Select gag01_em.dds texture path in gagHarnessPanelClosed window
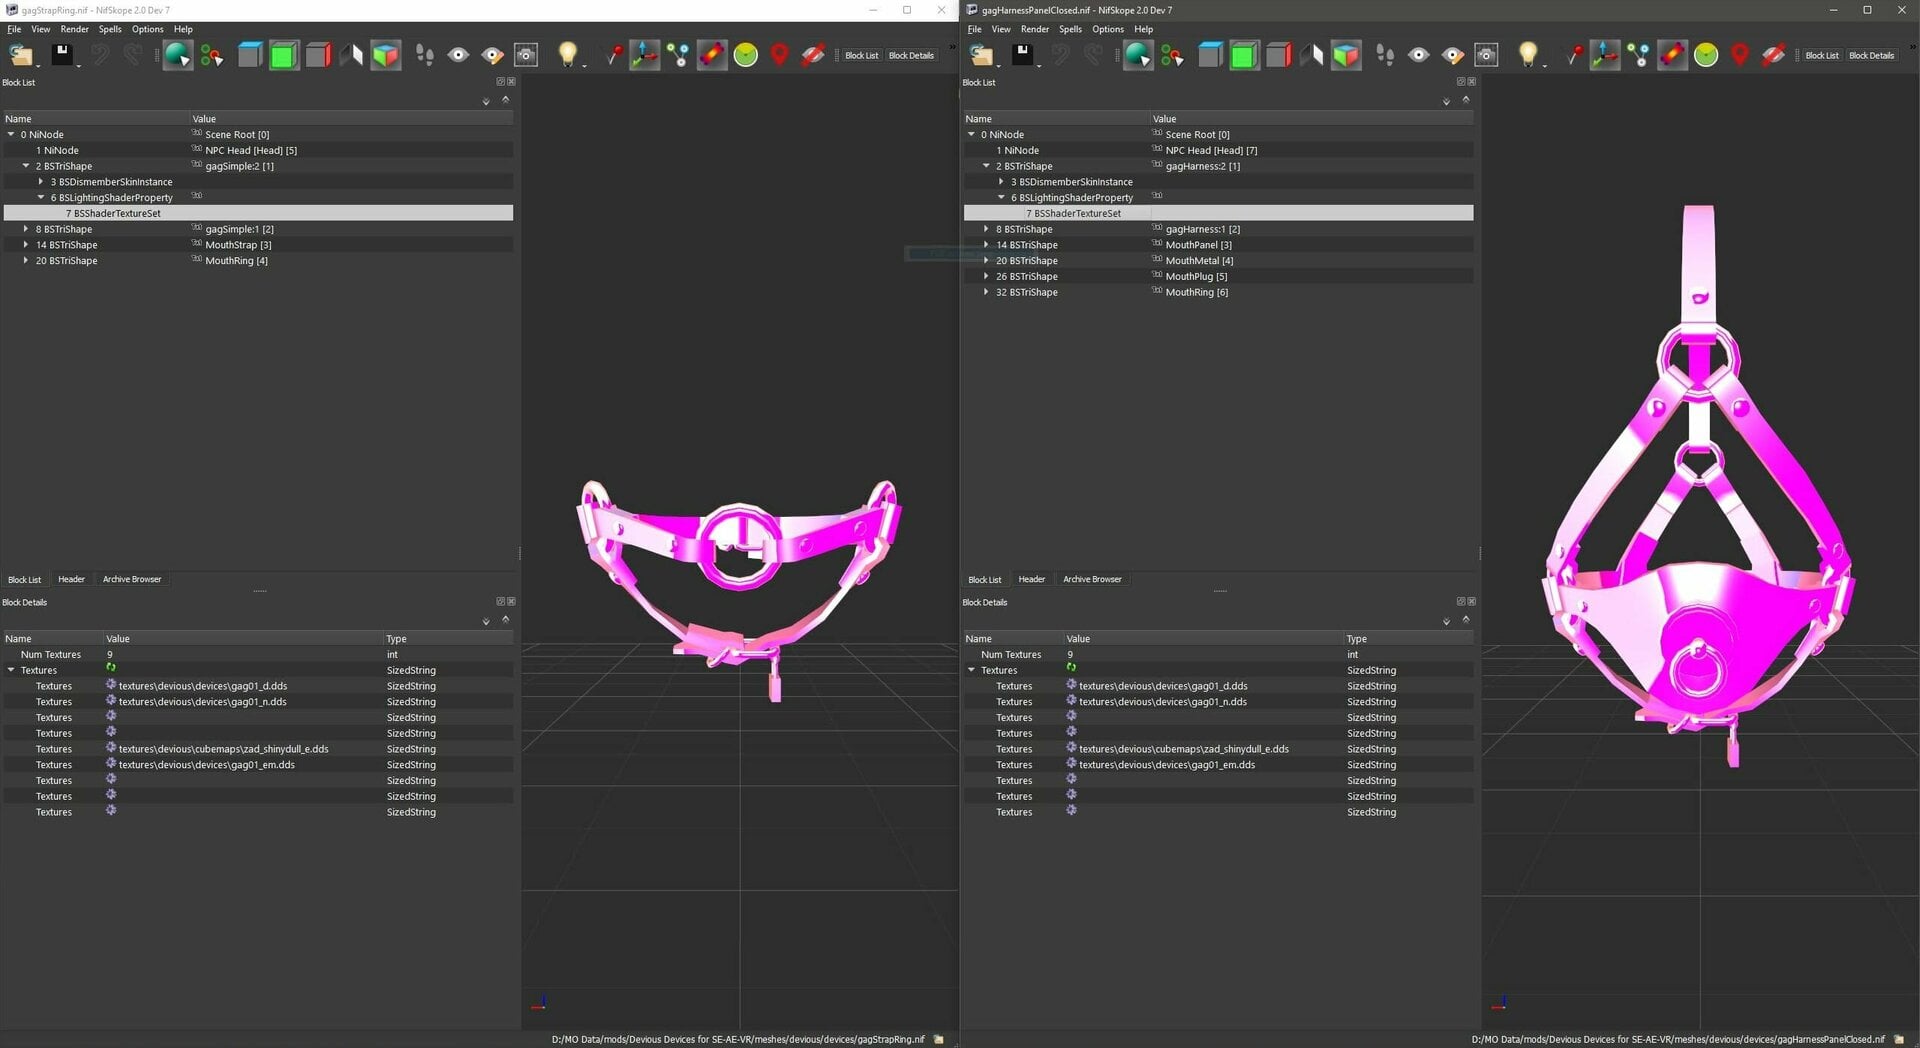1920x1048 pixels. point(1167,765)
